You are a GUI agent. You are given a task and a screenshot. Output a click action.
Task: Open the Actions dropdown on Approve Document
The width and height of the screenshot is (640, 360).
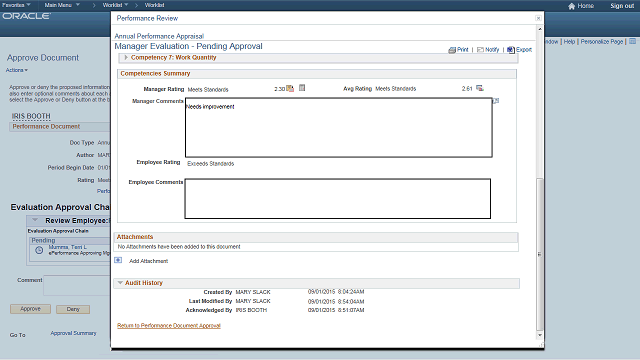17,70
